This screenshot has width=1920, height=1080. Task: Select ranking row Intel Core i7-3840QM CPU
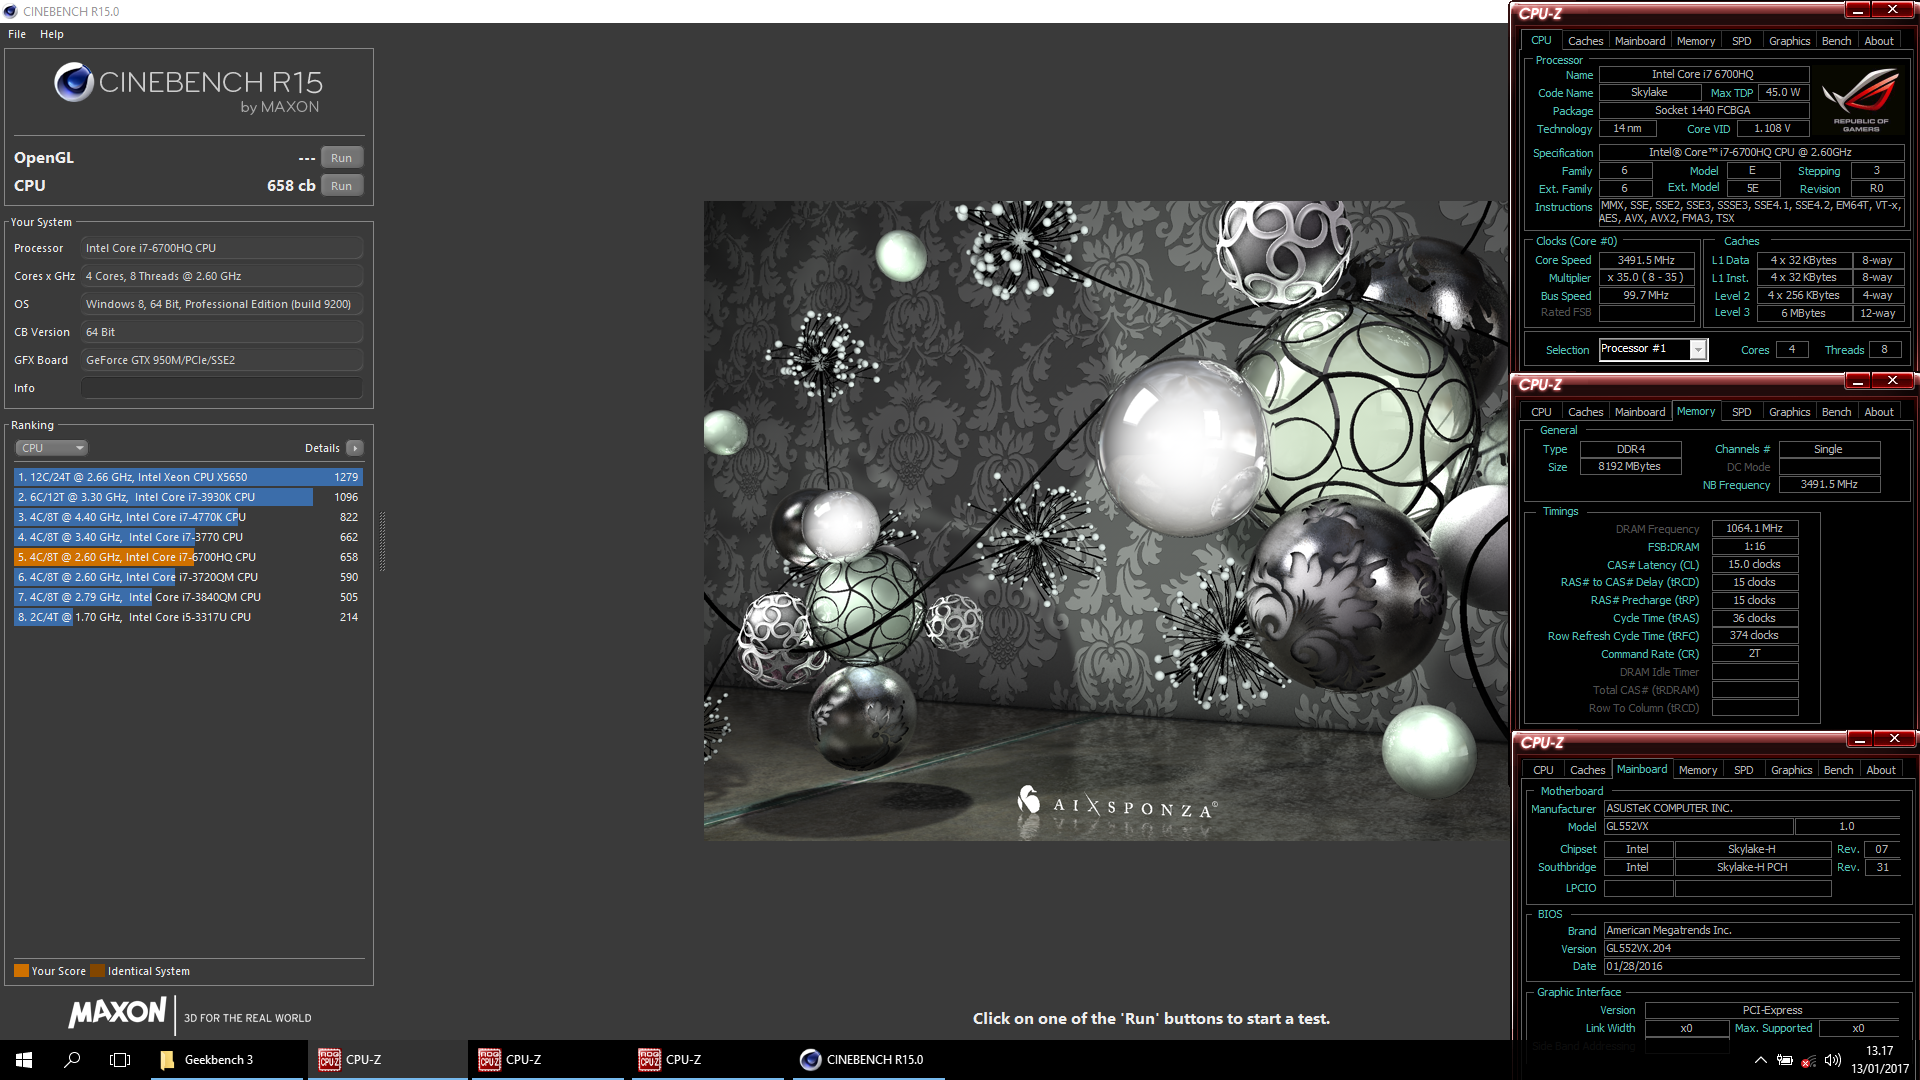pyautogui.click(x=188, y=597)
